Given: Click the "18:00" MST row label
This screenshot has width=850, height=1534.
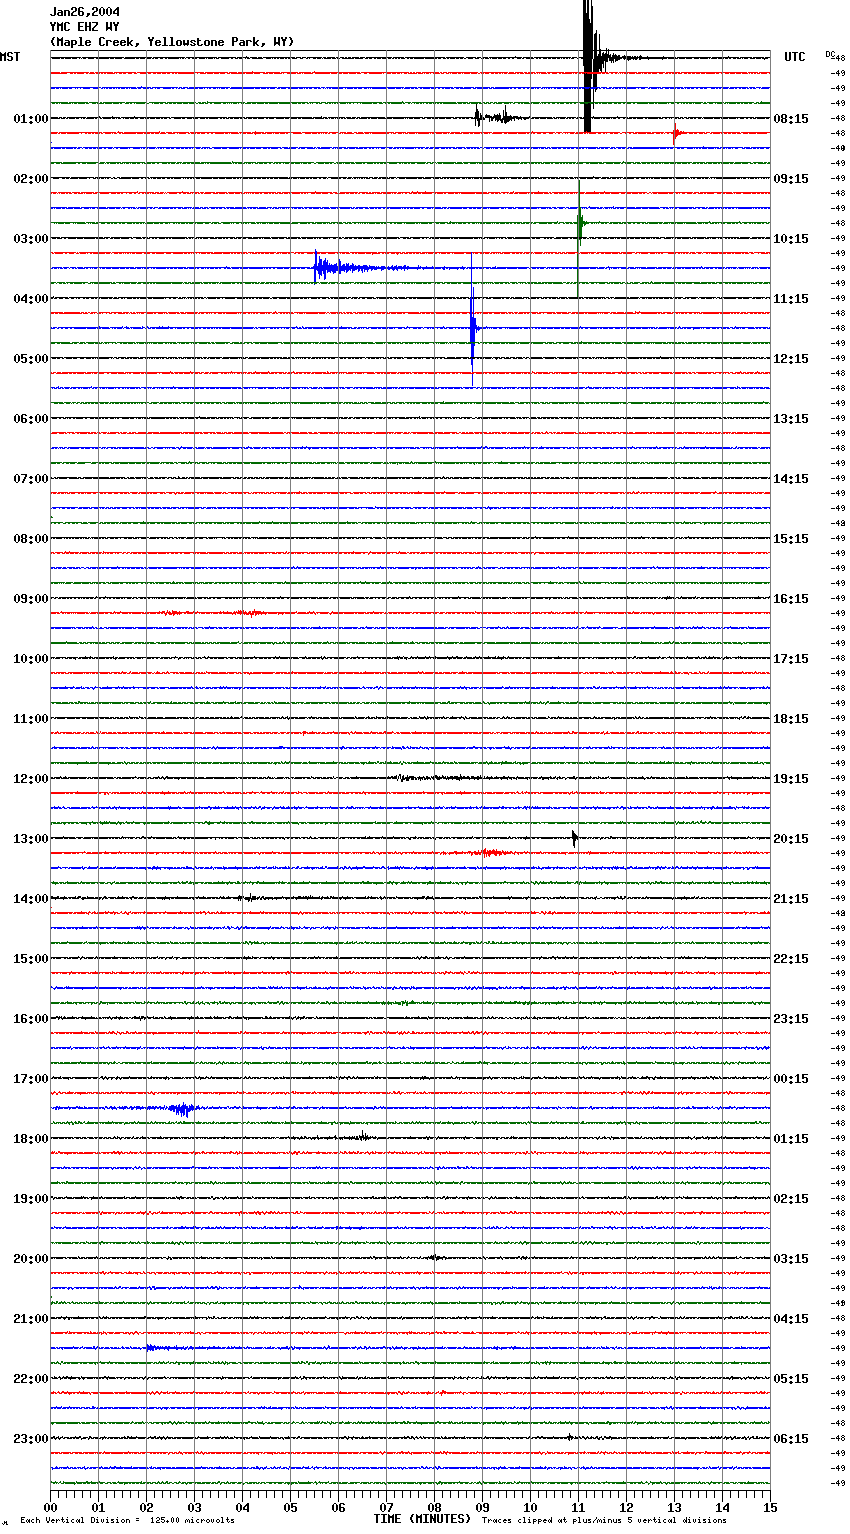Looking at the screenshot, I should 31,1139.
